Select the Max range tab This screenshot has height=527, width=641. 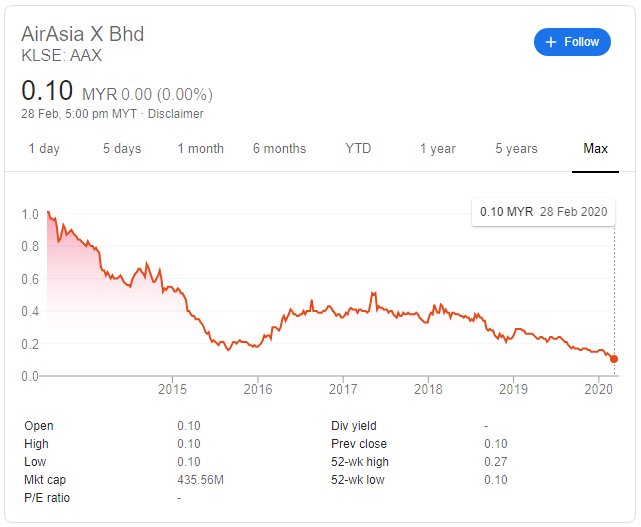[595, 148]
